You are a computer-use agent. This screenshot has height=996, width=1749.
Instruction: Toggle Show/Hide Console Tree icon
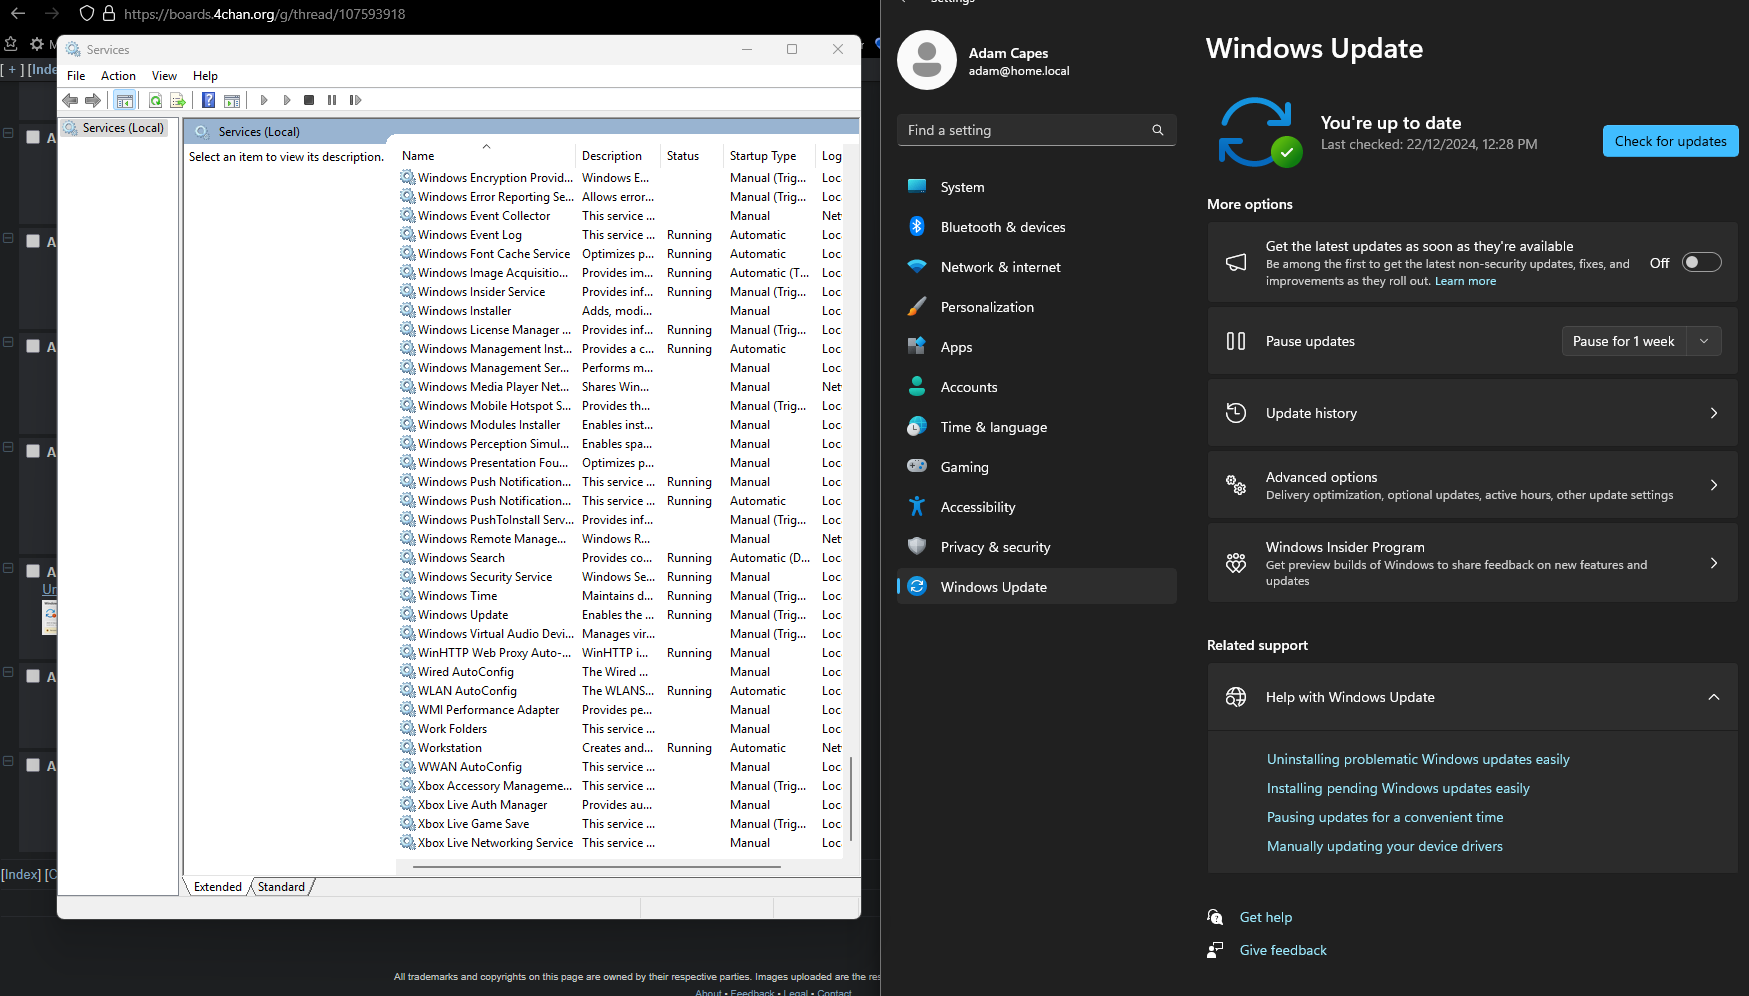(124, 100)
